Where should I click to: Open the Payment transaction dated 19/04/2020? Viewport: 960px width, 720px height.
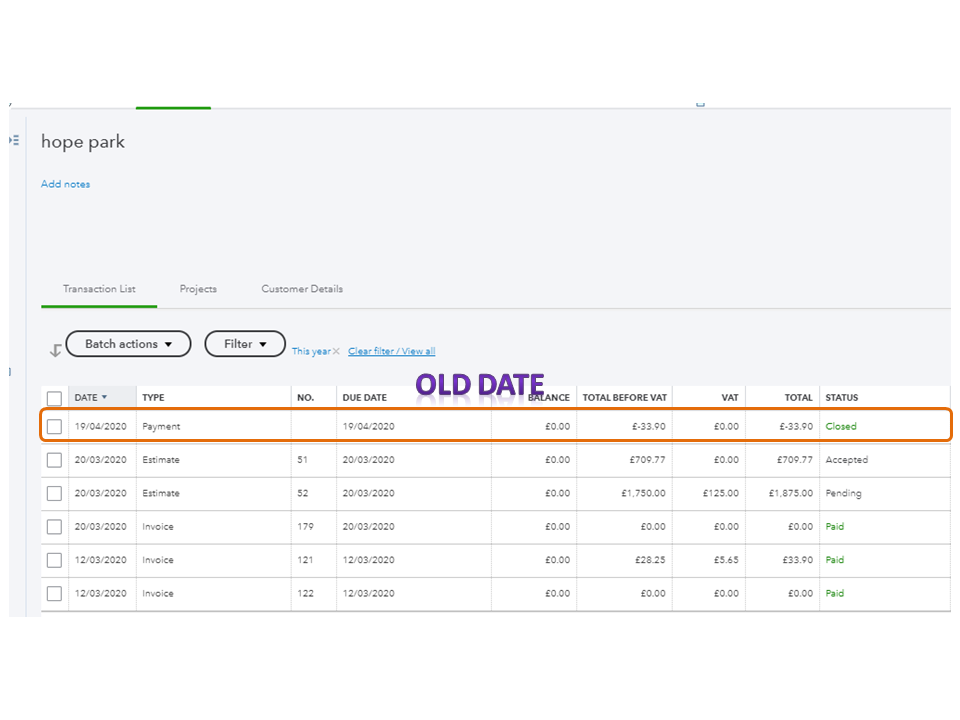tap(161, 427)
